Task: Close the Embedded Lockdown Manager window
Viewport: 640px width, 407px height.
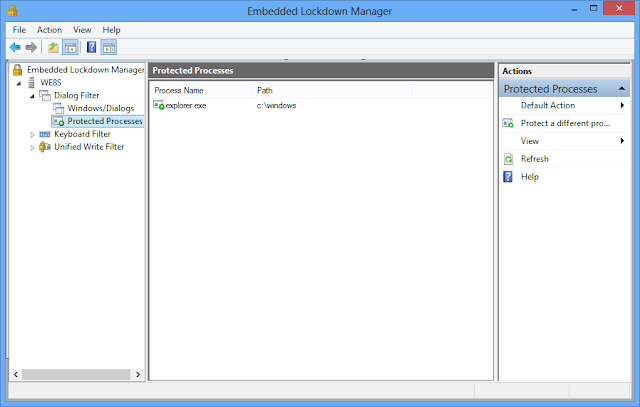Action: [619, 8]
